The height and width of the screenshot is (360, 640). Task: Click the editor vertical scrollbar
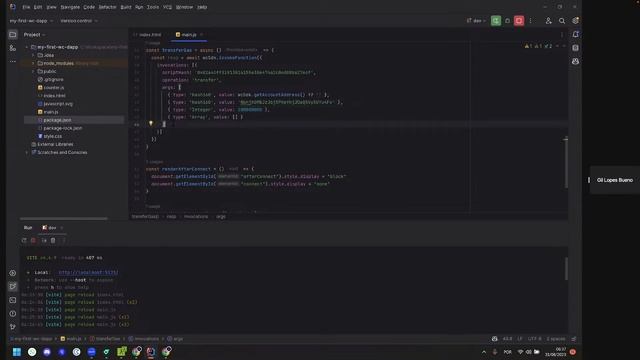pyautogui.click(x=566, y=163)
